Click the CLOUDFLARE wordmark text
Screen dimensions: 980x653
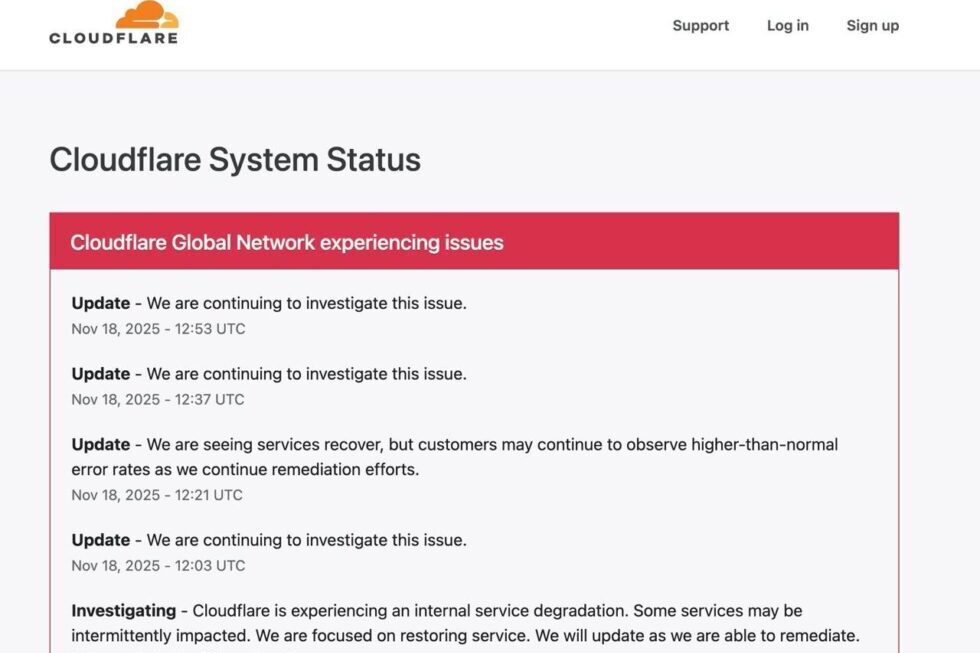pyautogui.click(x=113, y=38)
